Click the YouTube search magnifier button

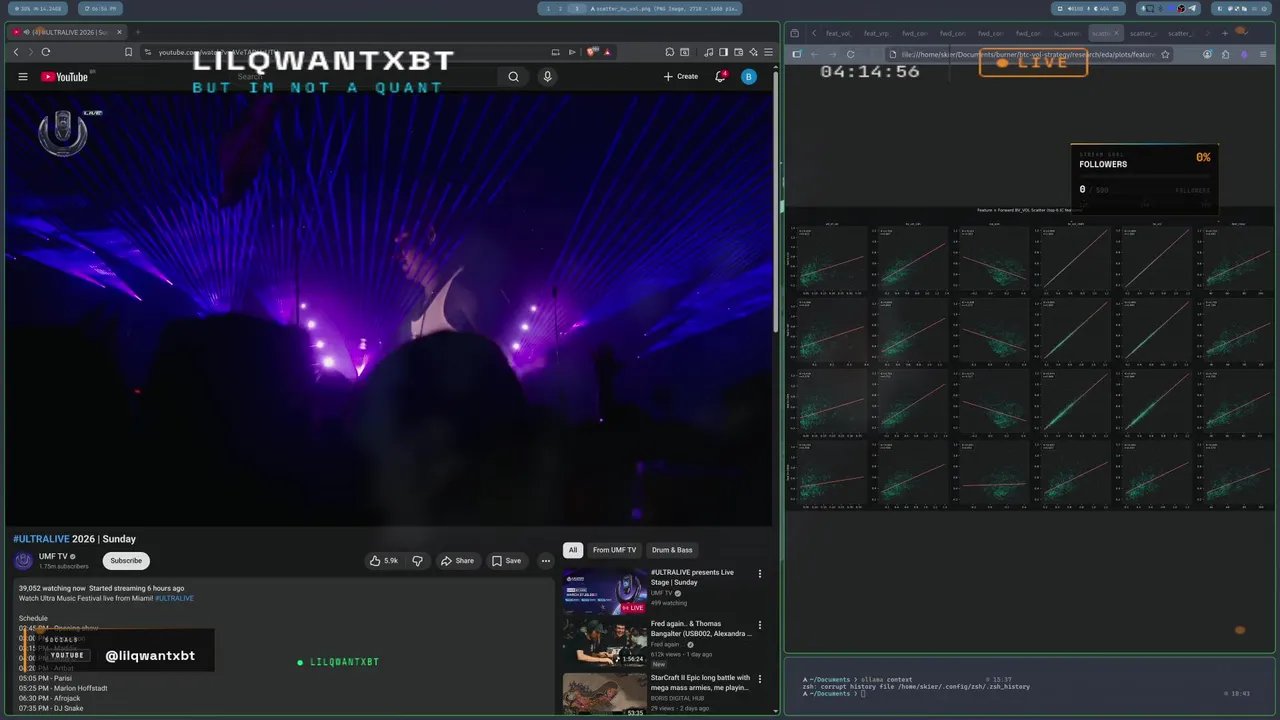(x=513, y=76)
